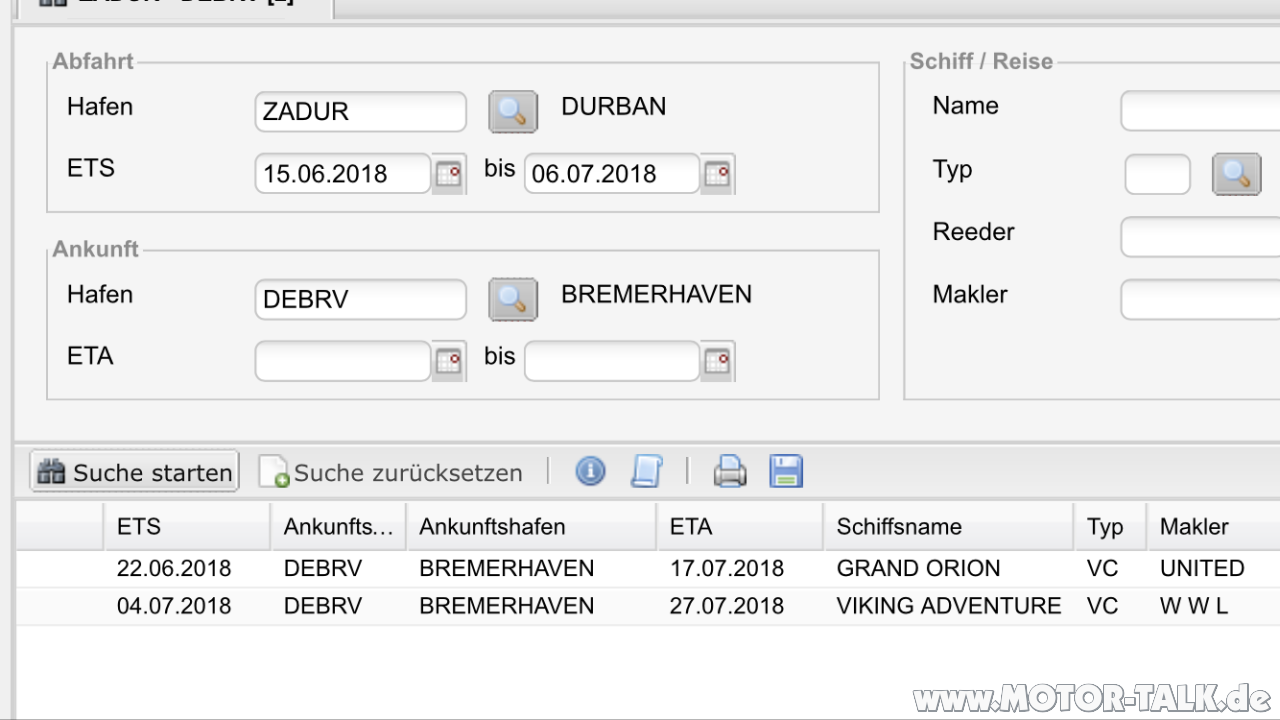Screen dimensions: 1280x720
Task: Sort by Ankunftshafen column header
Action: tap(532, 526)
